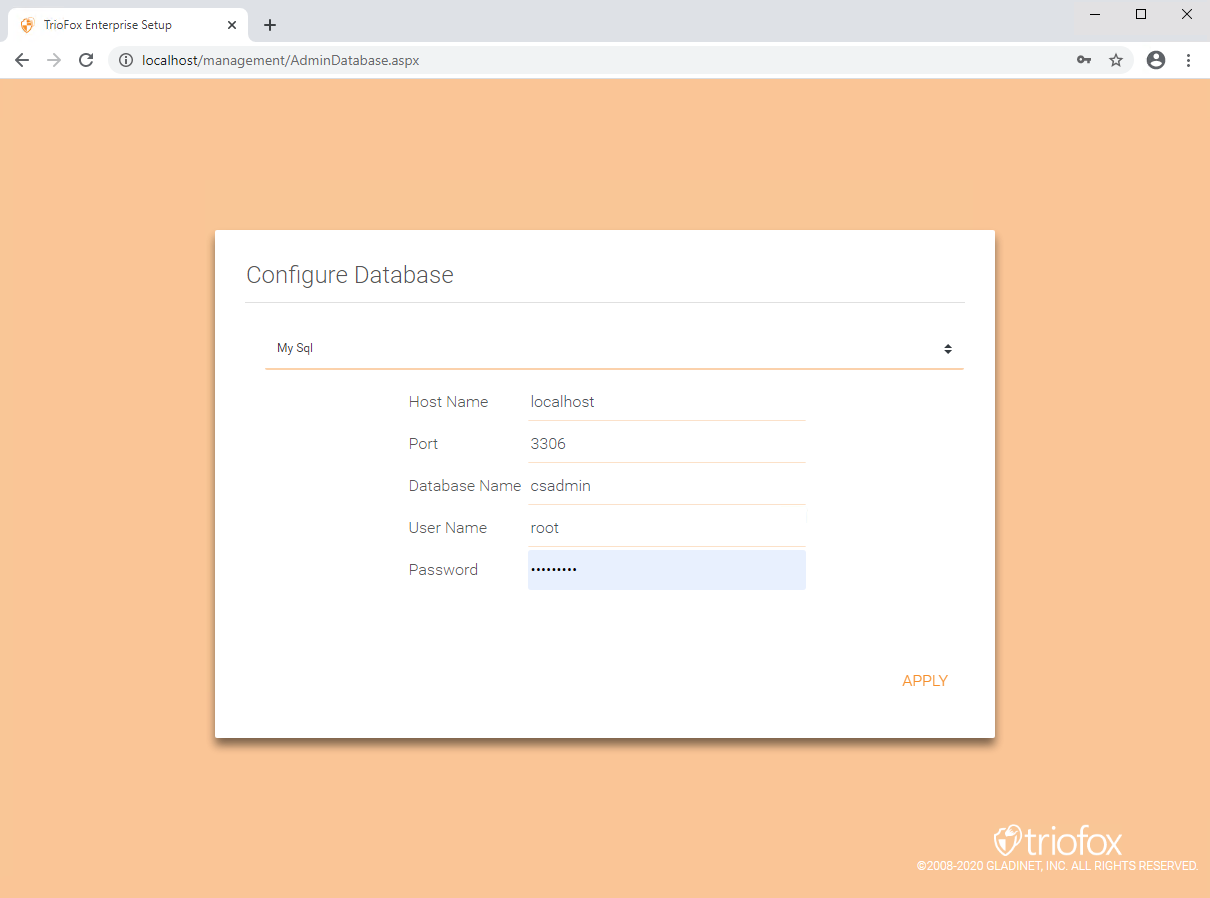Screen dimensions: 1210x898
Task: Click the address bar URL text
Action: [x=281, y=60]
